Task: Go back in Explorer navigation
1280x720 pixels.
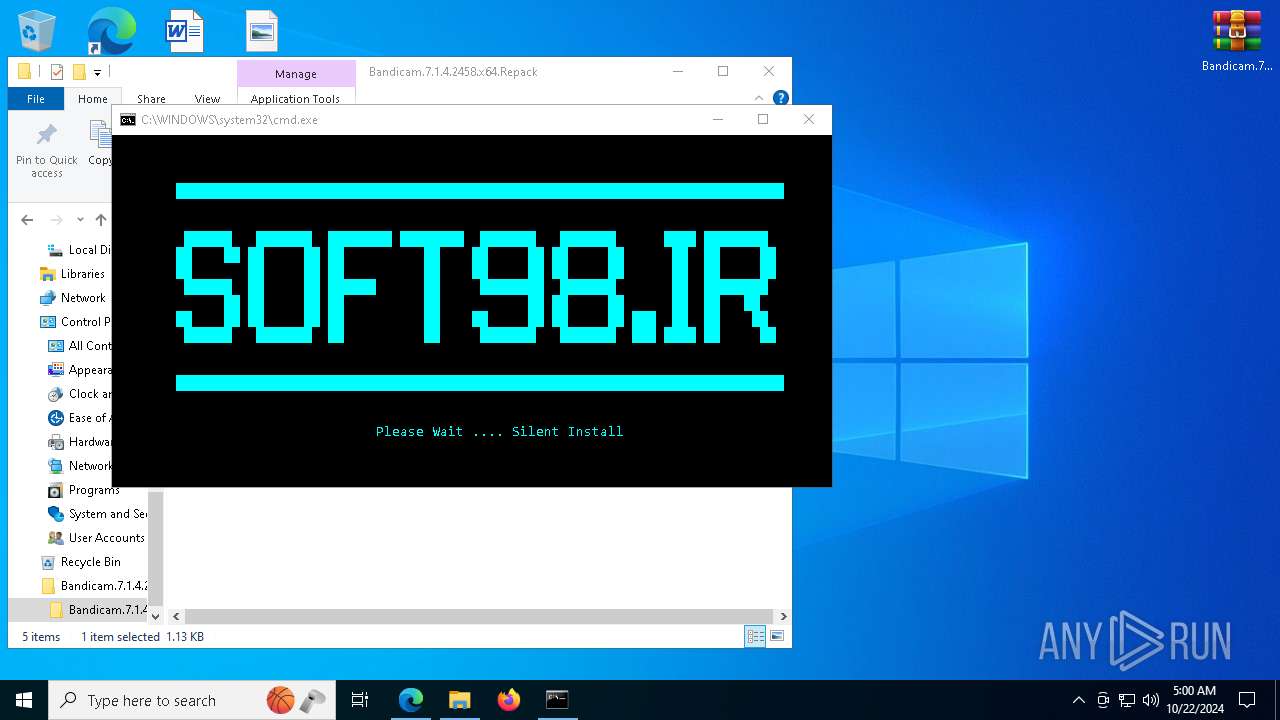Action: click(27, 220)
